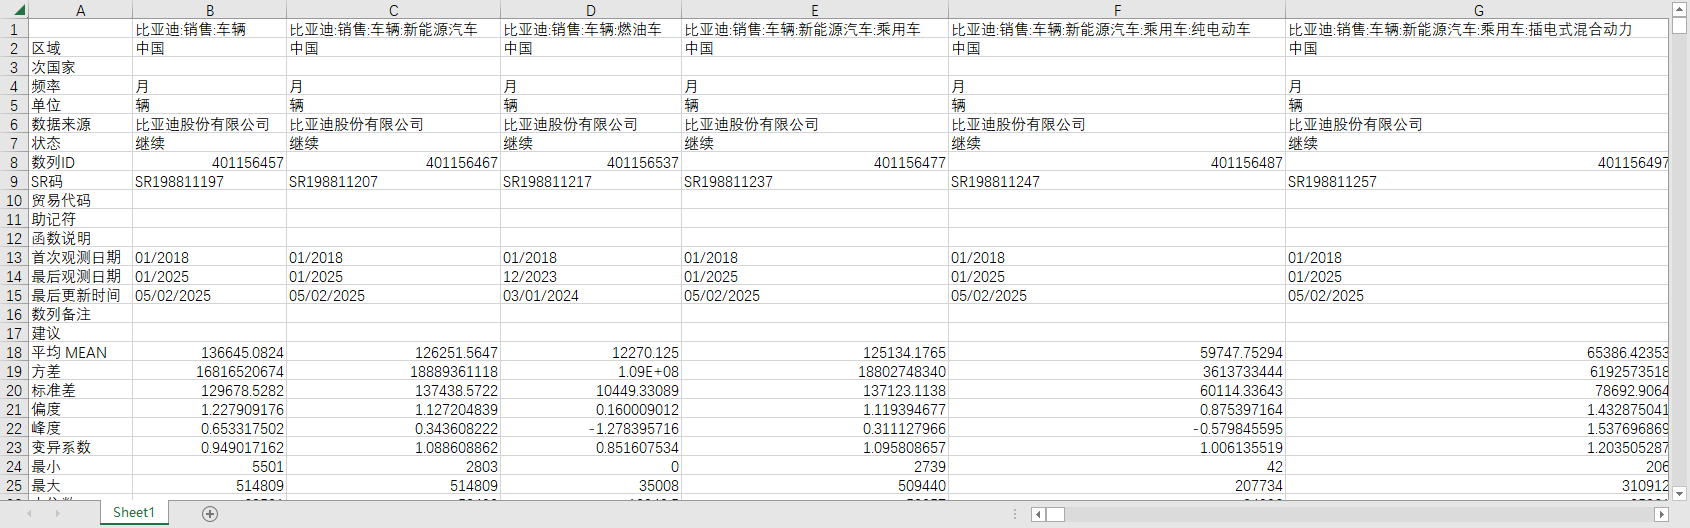Select standard deviation 10449.33089
Image resolution: width=1690 pixels, height=528 pixels.
coord(591,390)
